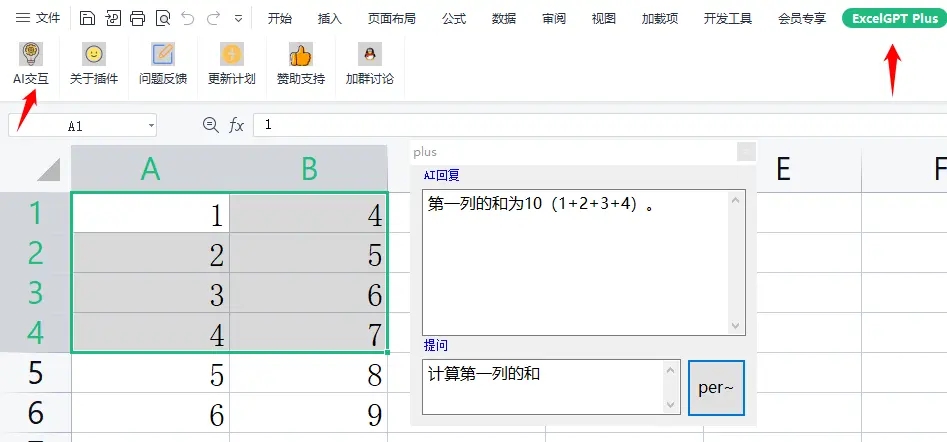947x442 pixels.
Task: Click the 提问 question input box
Action: click(542, 386)
